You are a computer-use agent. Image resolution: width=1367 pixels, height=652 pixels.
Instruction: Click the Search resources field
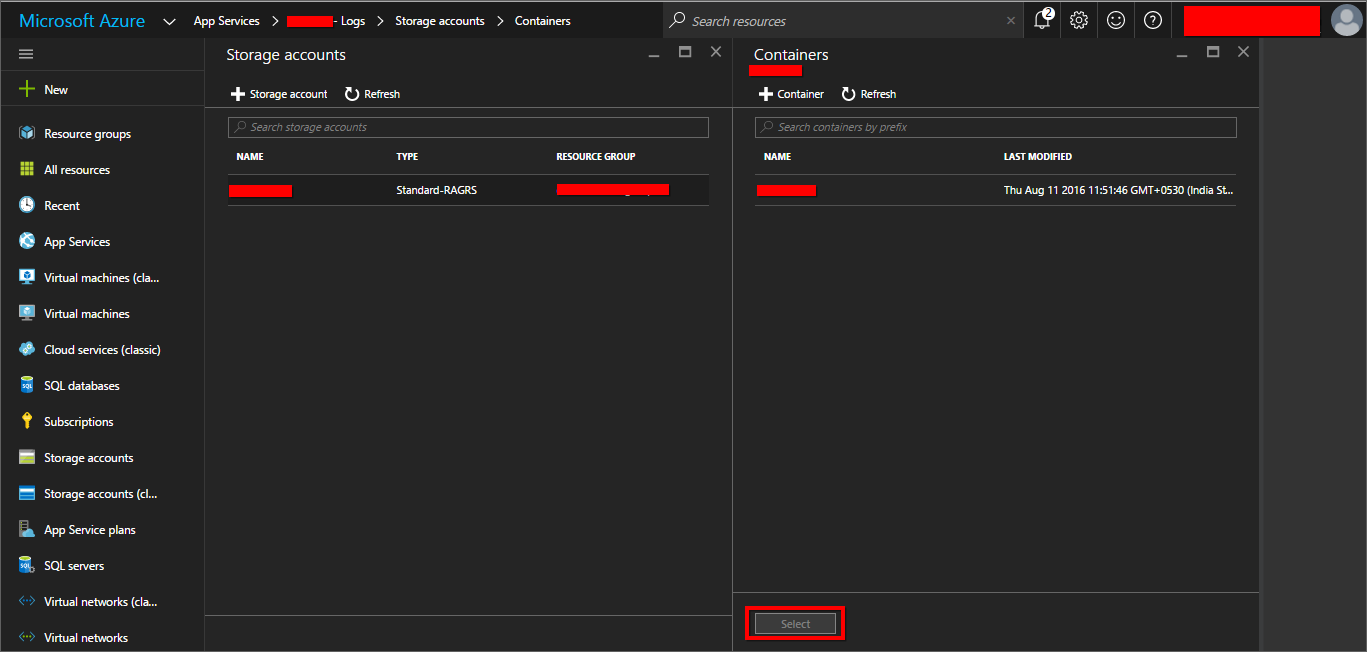[840, 21]
